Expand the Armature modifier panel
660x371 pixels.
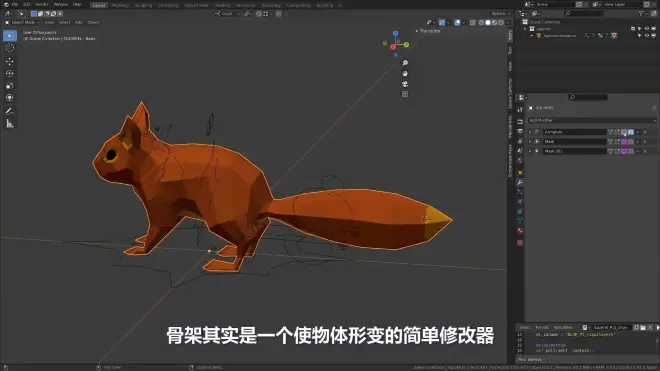530,132
